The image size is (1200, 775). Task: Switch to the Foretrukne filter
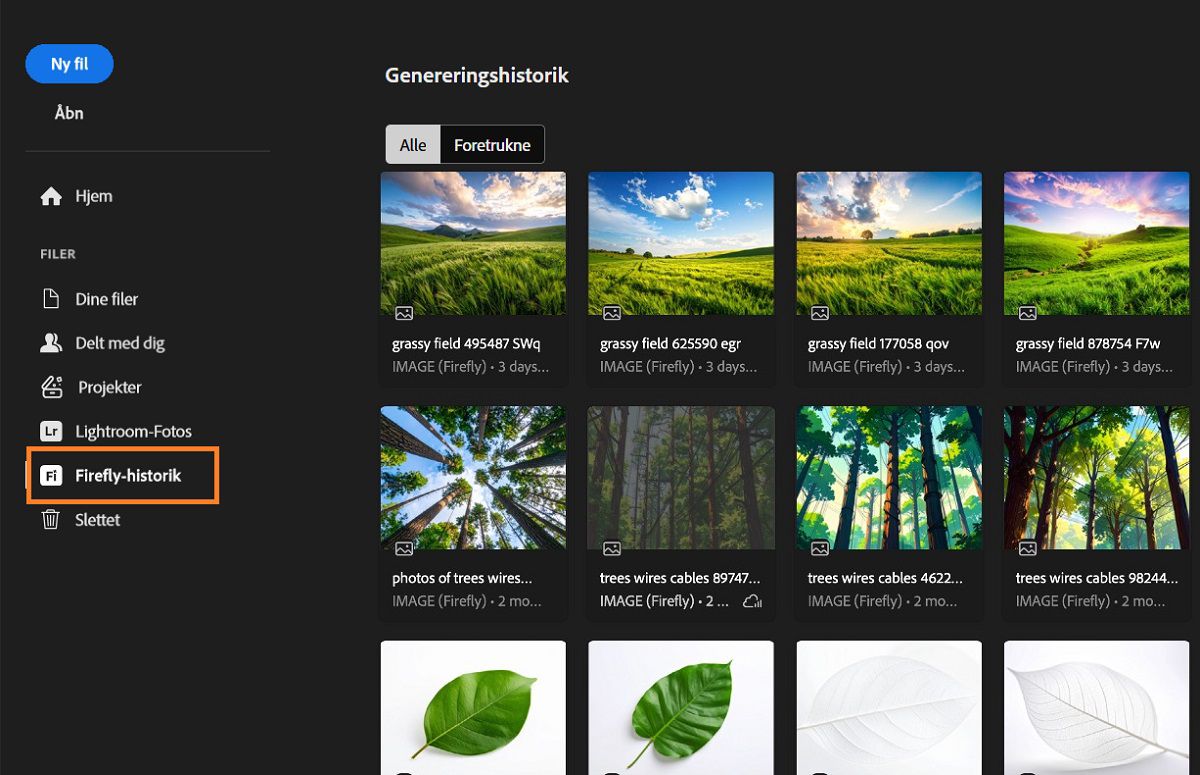pyautogui.click(x=492, y=145)
